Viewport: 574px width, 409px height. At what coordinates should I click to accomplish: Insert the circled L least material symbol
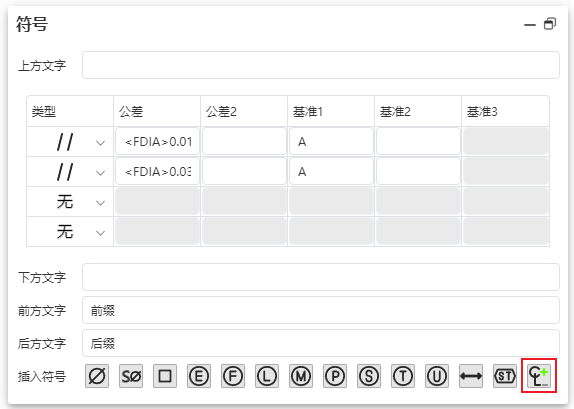tap(267, 376)
